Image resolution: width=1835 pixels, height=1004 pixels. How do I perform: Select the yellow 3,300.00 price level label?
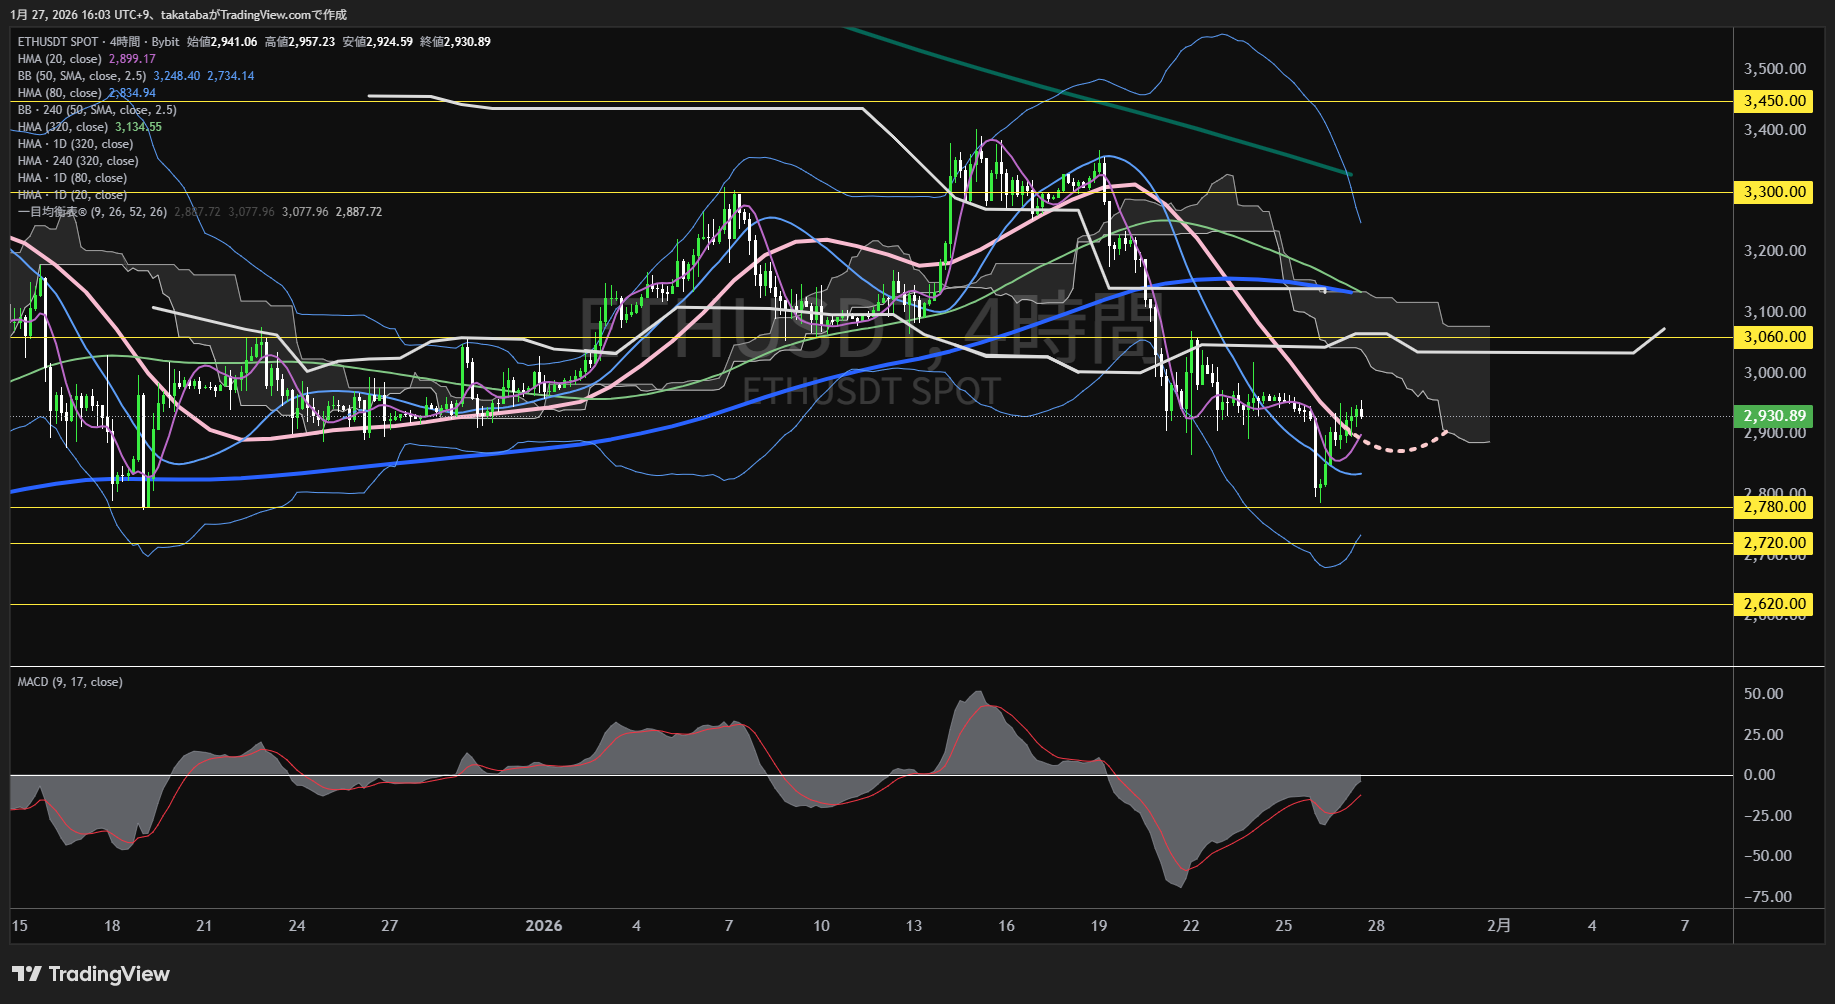tap(1774, 192)
